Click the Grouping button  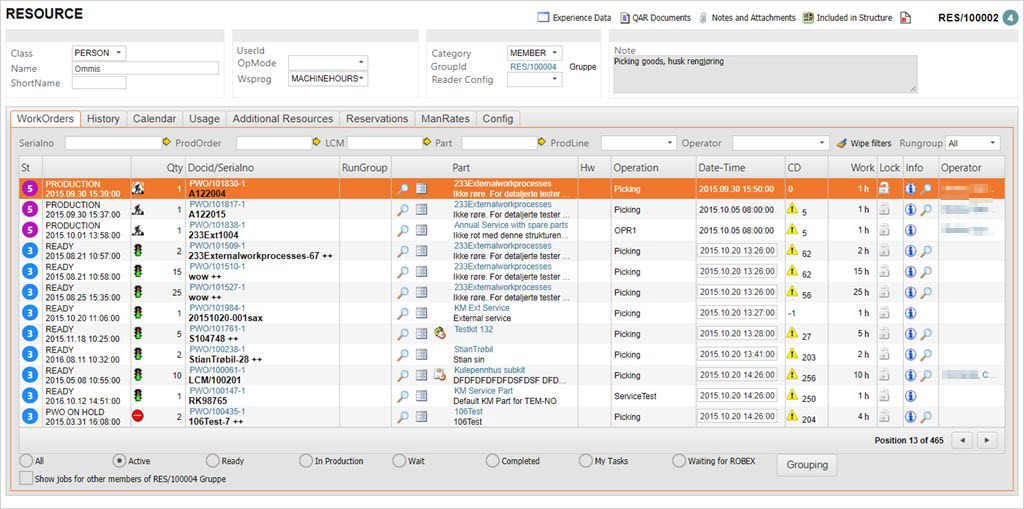click(x=806, y=465)
